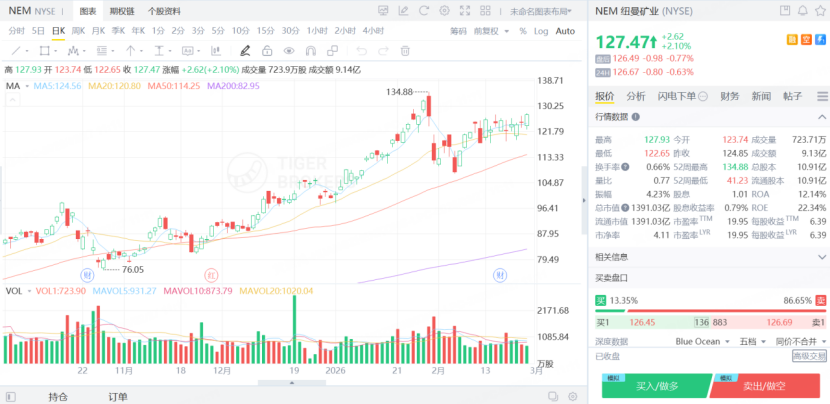830x404 pixels.
Task: Toggle Log scale
Action: pyautogui.click(x=541, y=31)
